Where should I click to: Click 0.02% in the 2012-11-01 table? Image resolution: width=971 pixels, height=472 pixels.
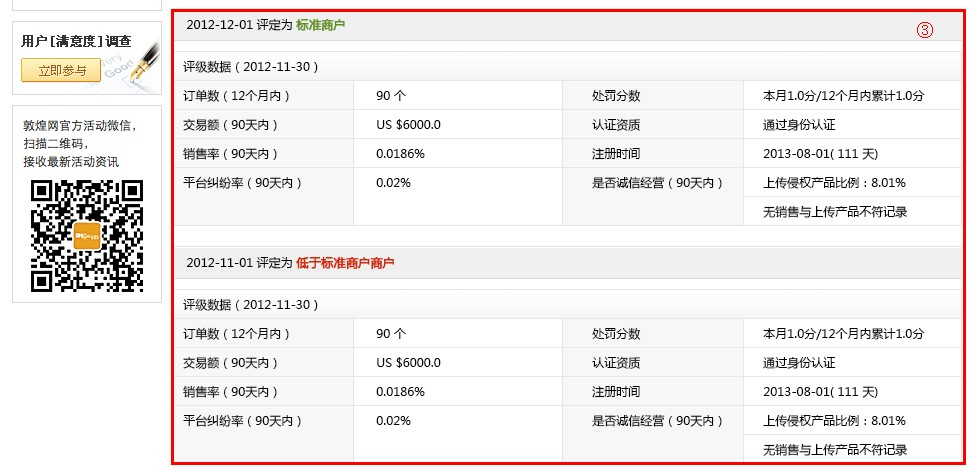pyautogui.click(x=393, y=421)
